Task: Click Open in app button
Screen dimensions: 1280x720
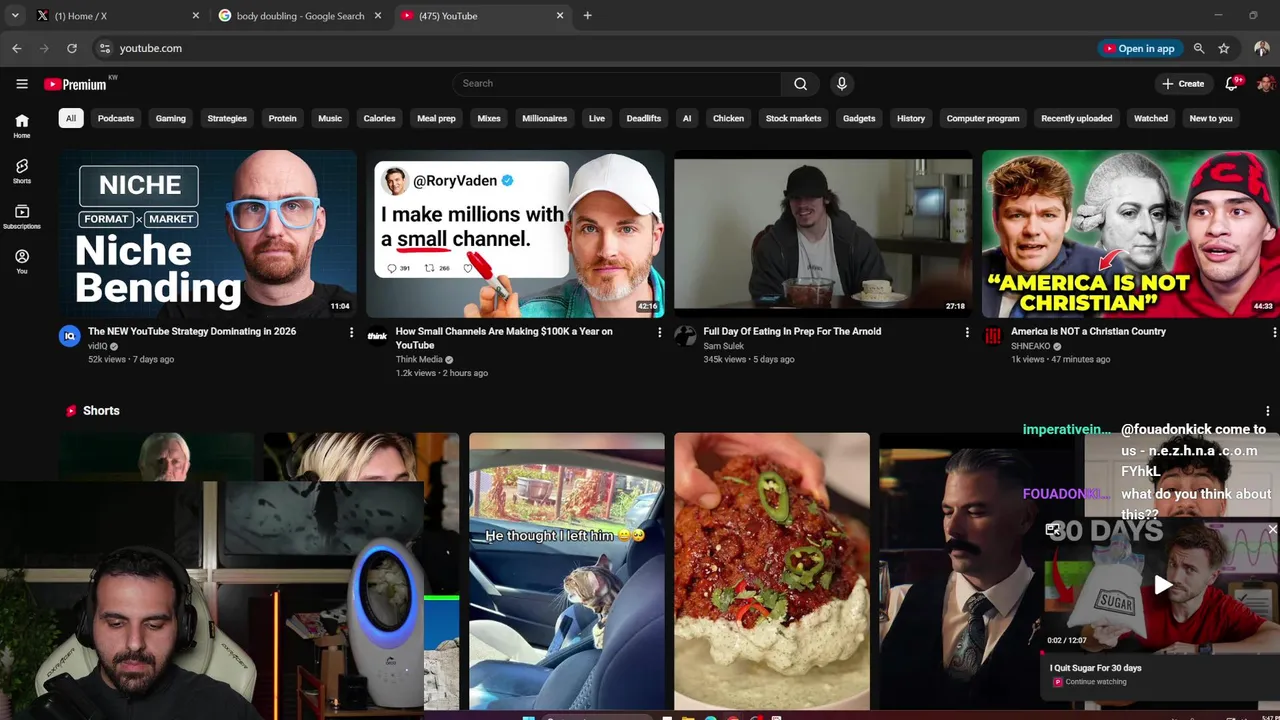Action: pos(1138,48)
